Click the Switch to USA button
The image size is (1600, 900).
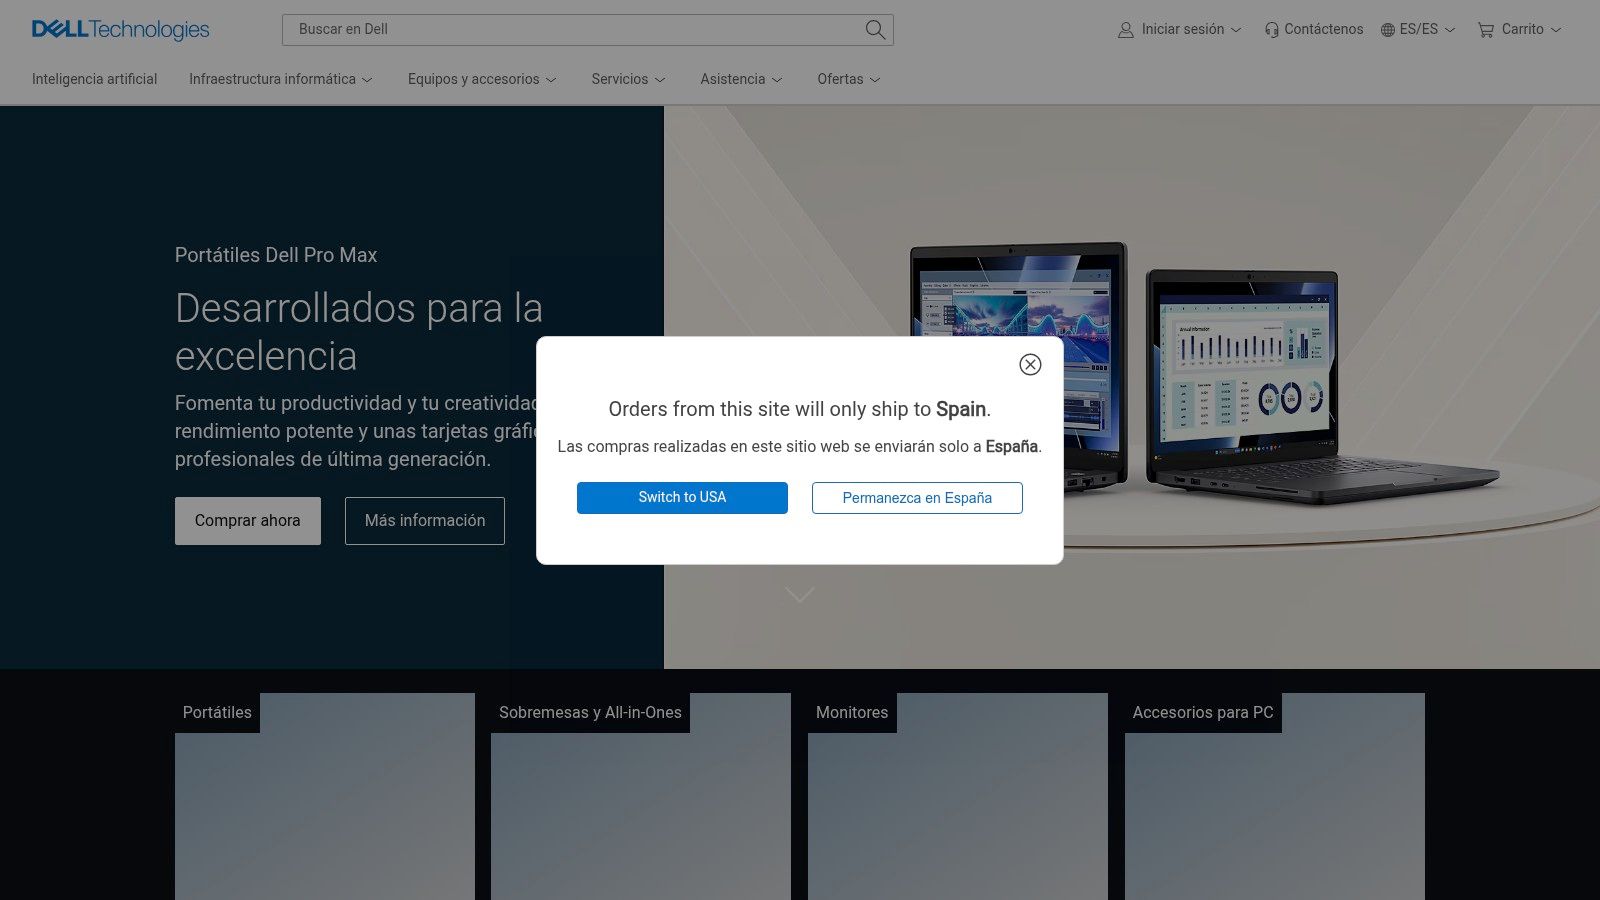tap(682, 498)
